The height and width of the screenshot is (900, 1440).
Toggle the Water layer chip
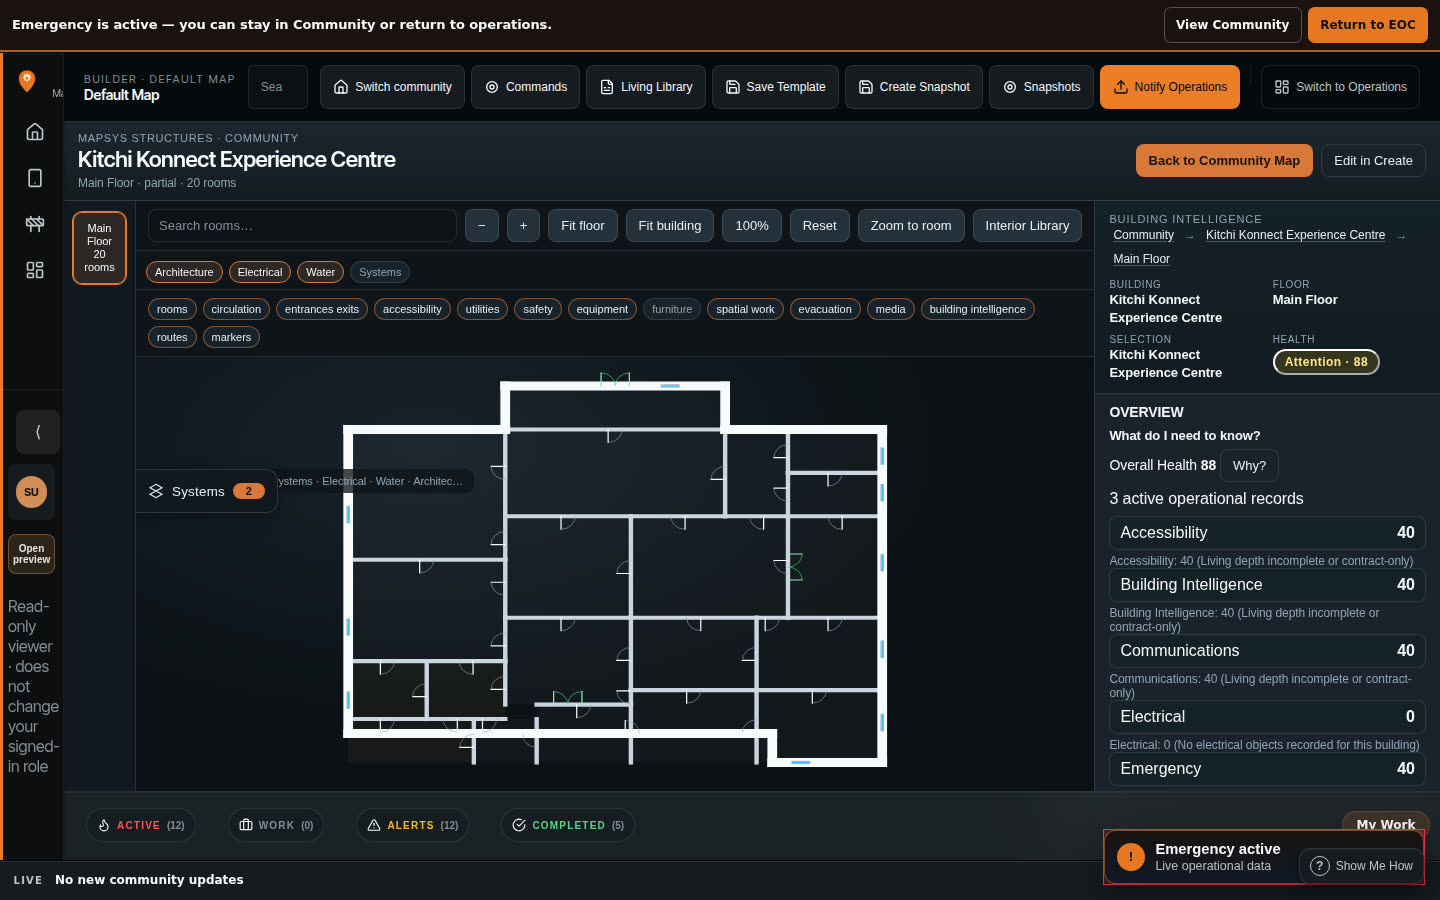[x=320, y=272]
